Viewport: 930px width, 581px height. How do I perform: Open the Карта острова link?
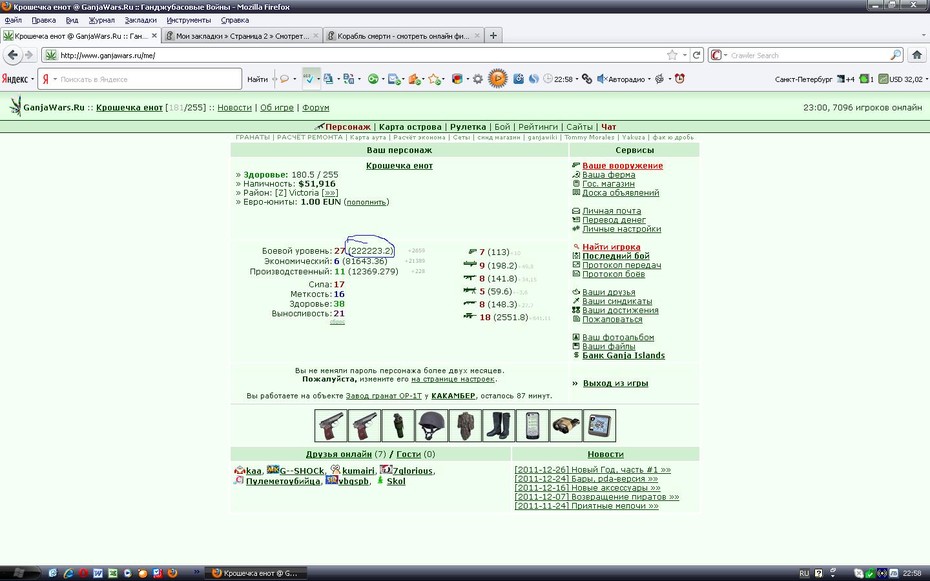410,127
